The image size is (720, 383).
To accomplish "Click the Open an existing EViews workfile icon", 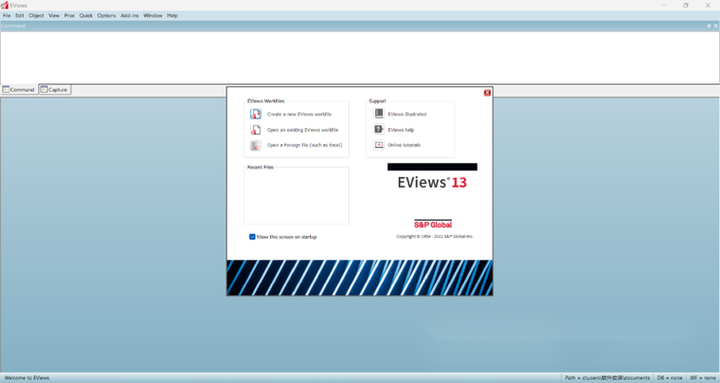I will click(x=256, y=130).
